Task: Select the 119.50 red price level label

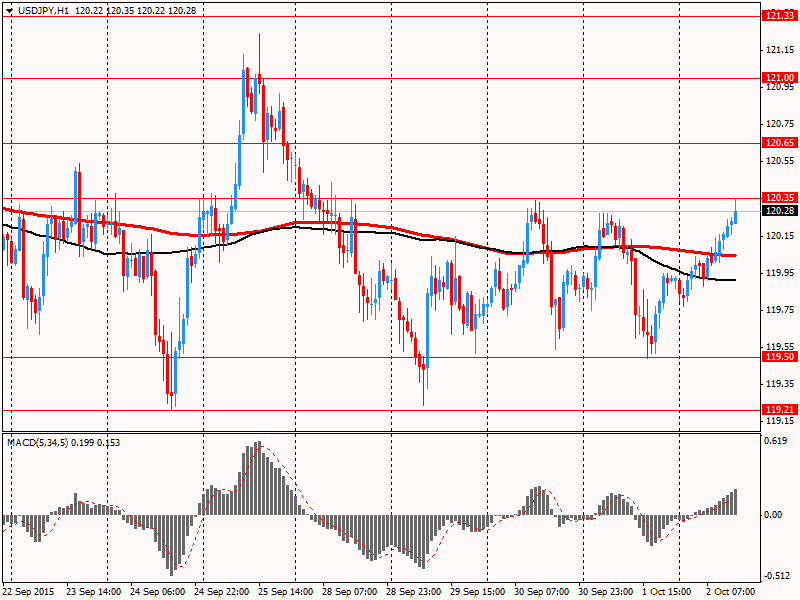Action: pos(780,357)
